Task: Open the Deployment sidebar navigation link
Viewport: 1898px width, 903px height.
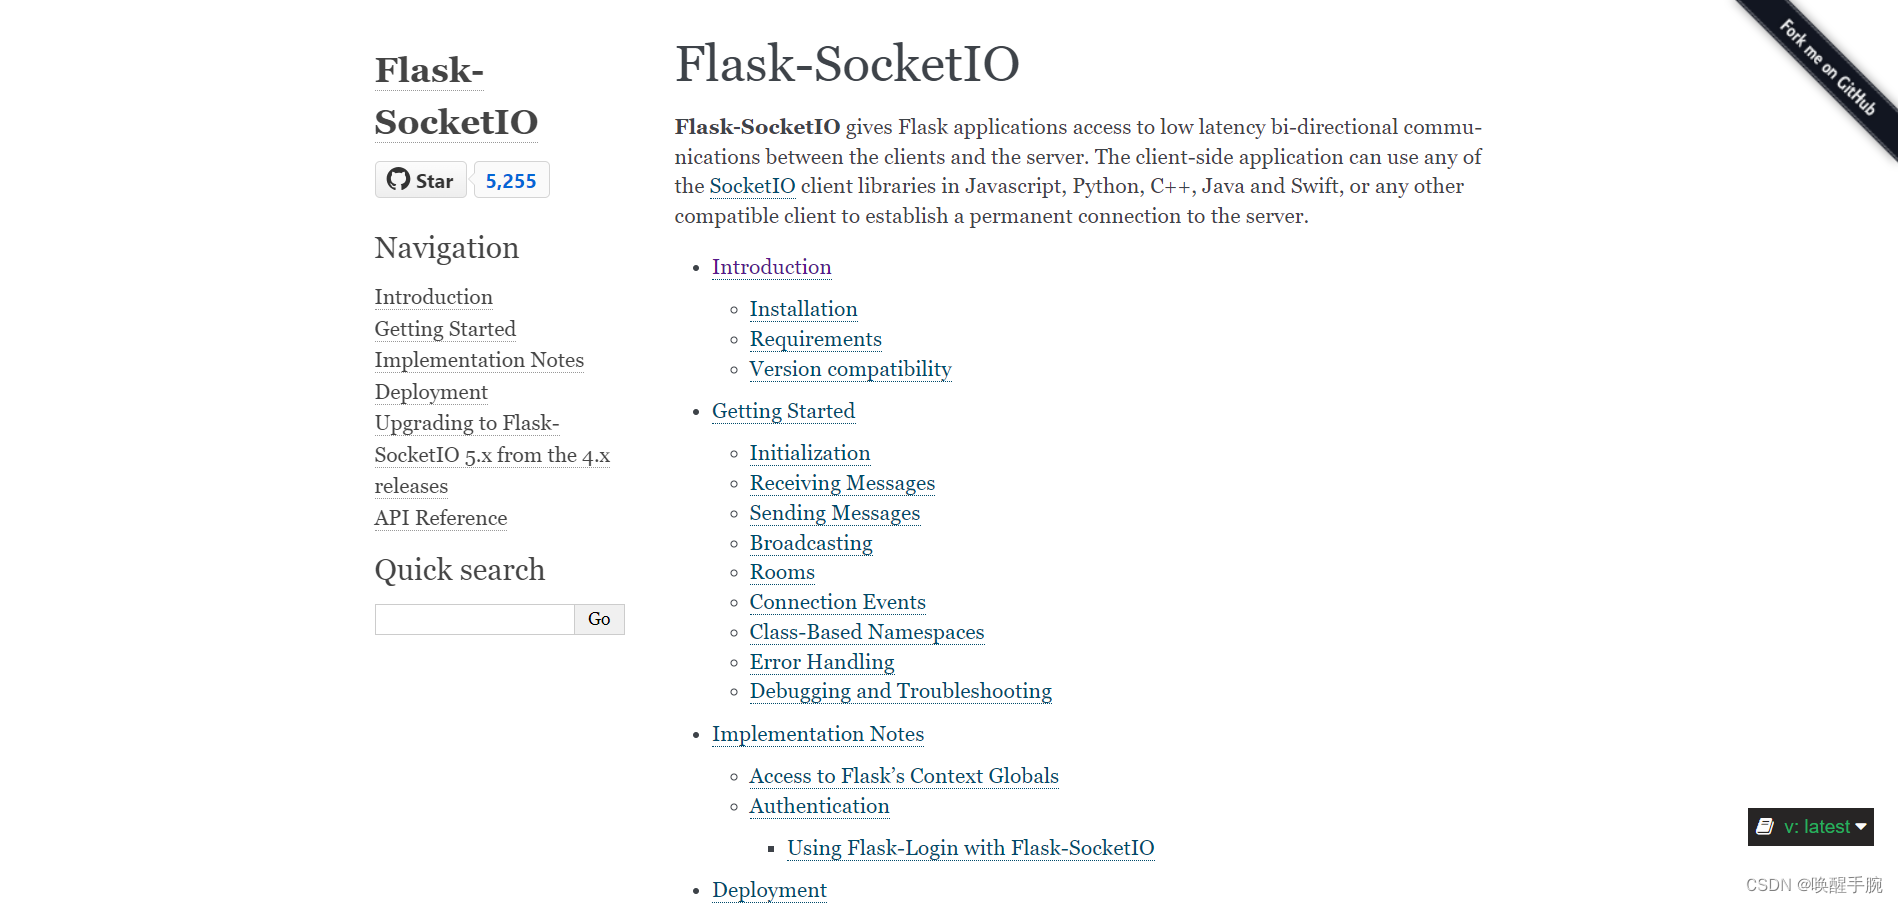Action: tap(431, 392)
